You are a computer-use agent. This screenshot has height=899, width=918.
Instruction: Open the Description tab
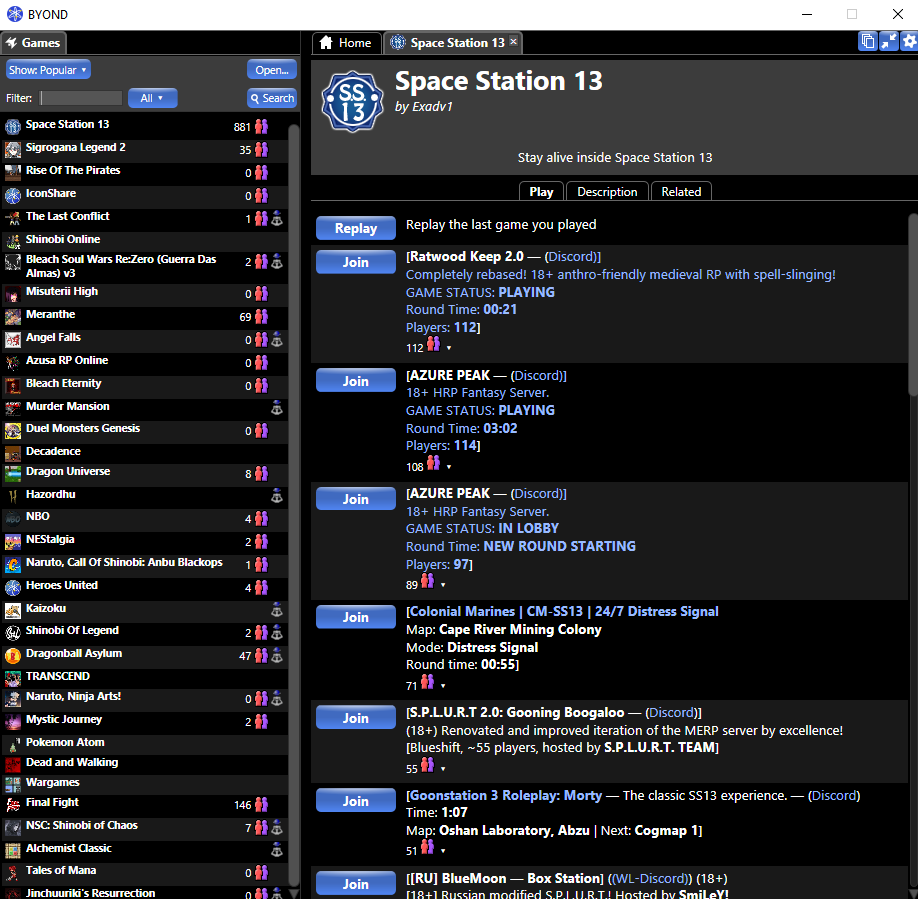click(607, 191)
